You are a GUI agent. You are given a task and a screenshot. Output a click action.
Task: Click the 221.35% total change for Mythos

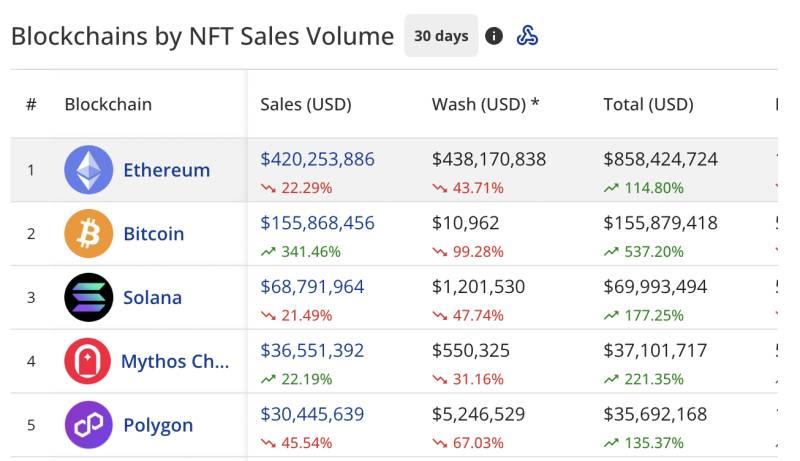[644, 379]
